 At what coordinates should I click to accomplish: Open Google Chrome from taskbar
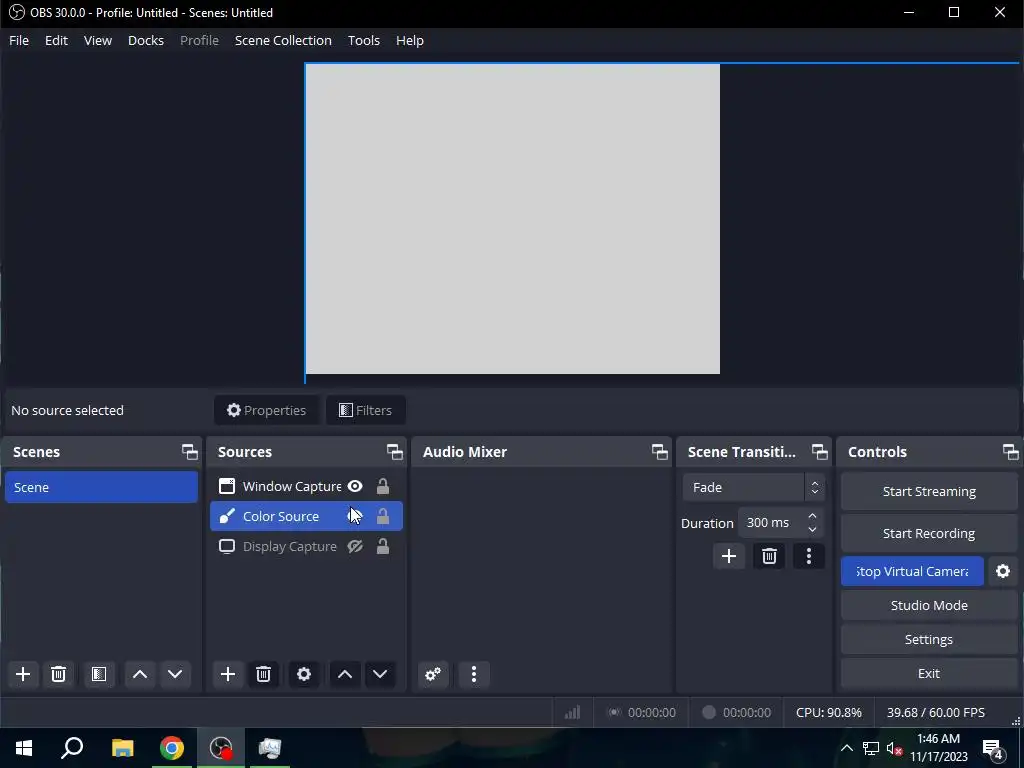(172, 748)
